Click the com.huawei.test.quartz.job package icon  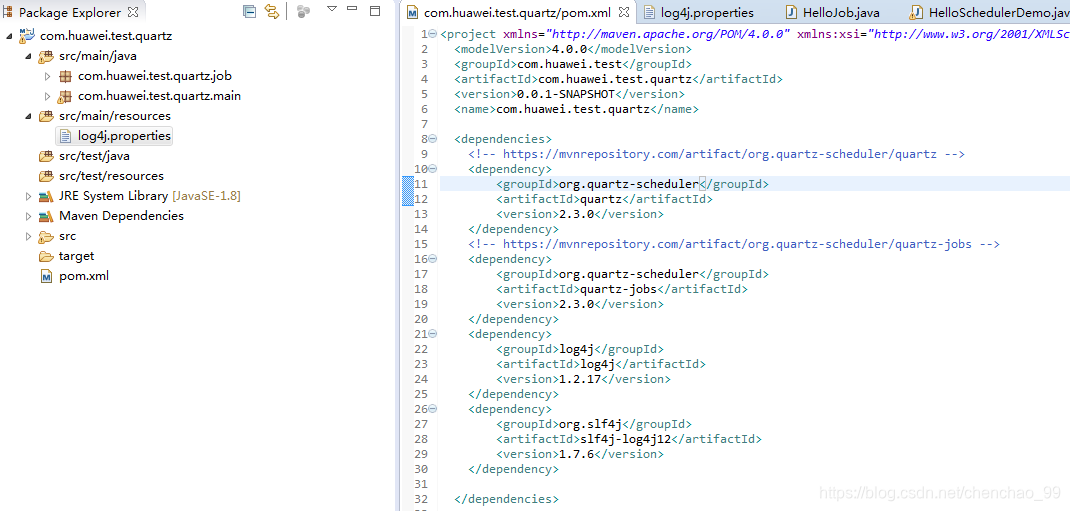coord(66,76)
